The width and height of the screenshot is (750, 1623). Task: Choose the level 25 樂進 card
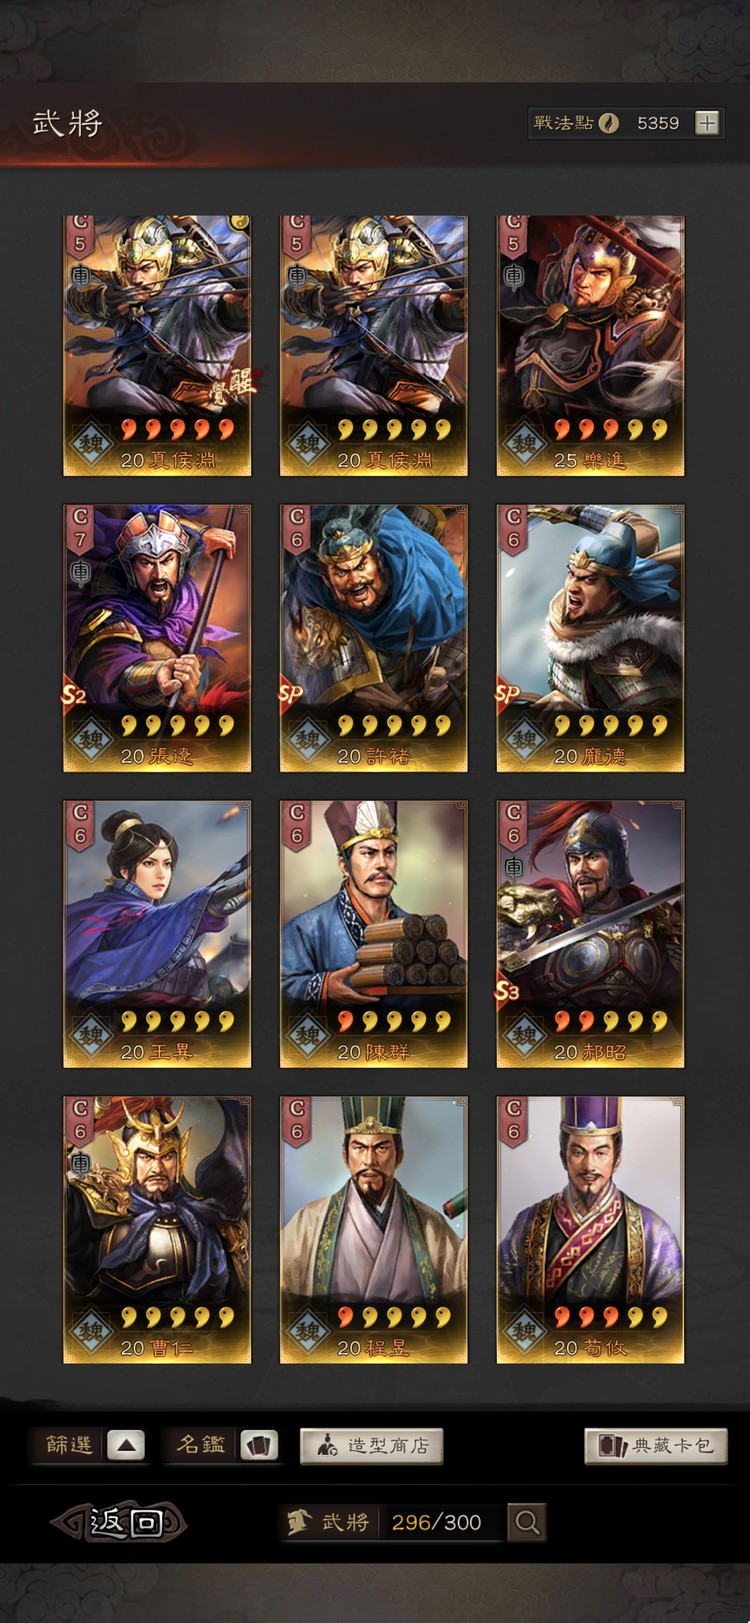590,346
